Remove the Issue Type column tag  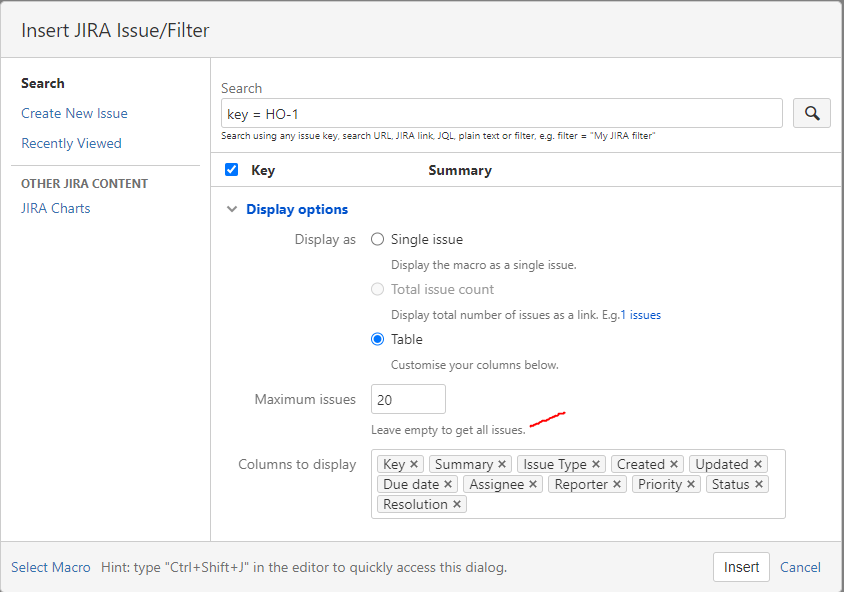pyautogui.click(x=596, y=464)
